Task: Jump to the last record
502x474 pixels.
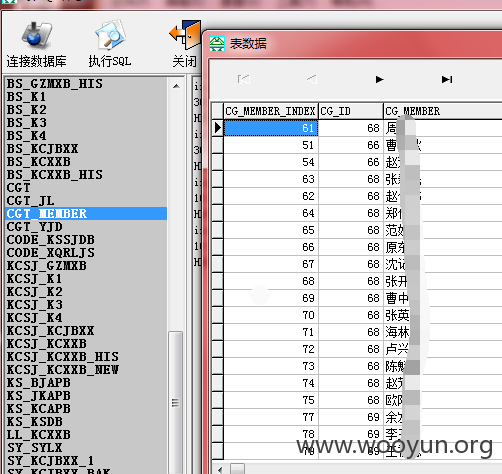Action: click(x=447, y=79)
